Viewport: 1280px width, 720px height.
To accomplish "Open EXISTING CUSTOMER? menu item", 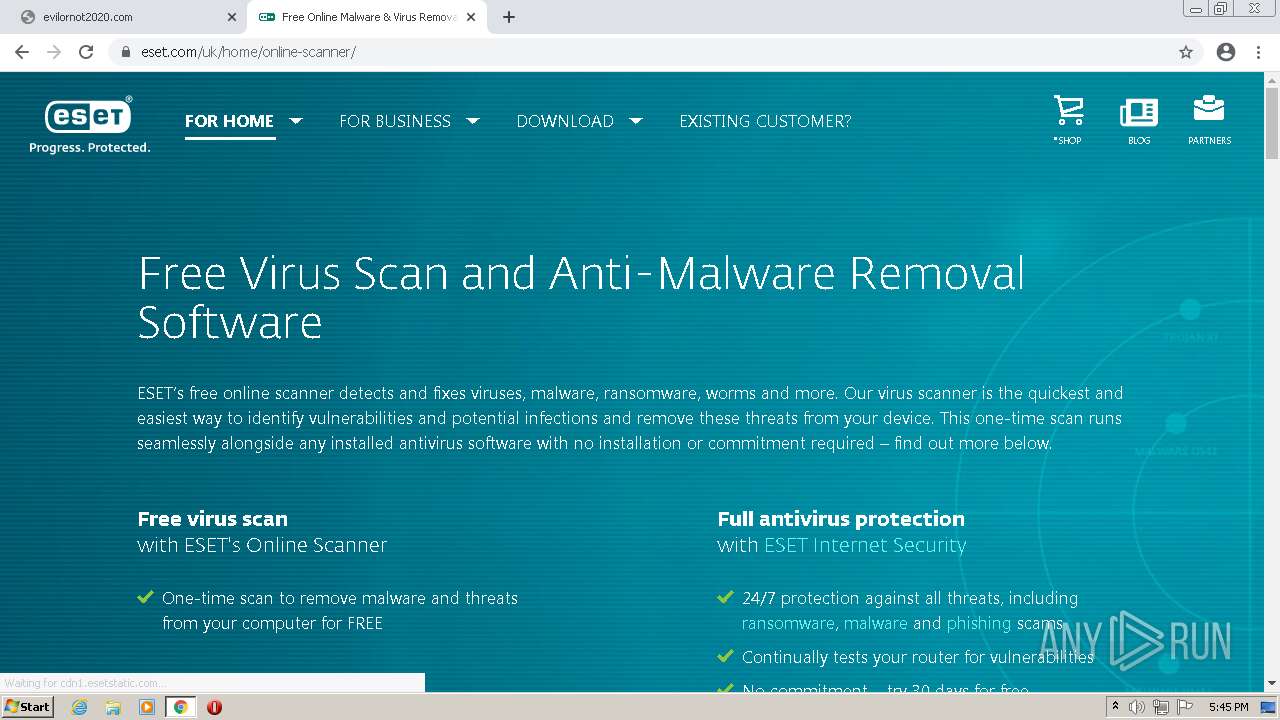I will pos(765,121).
